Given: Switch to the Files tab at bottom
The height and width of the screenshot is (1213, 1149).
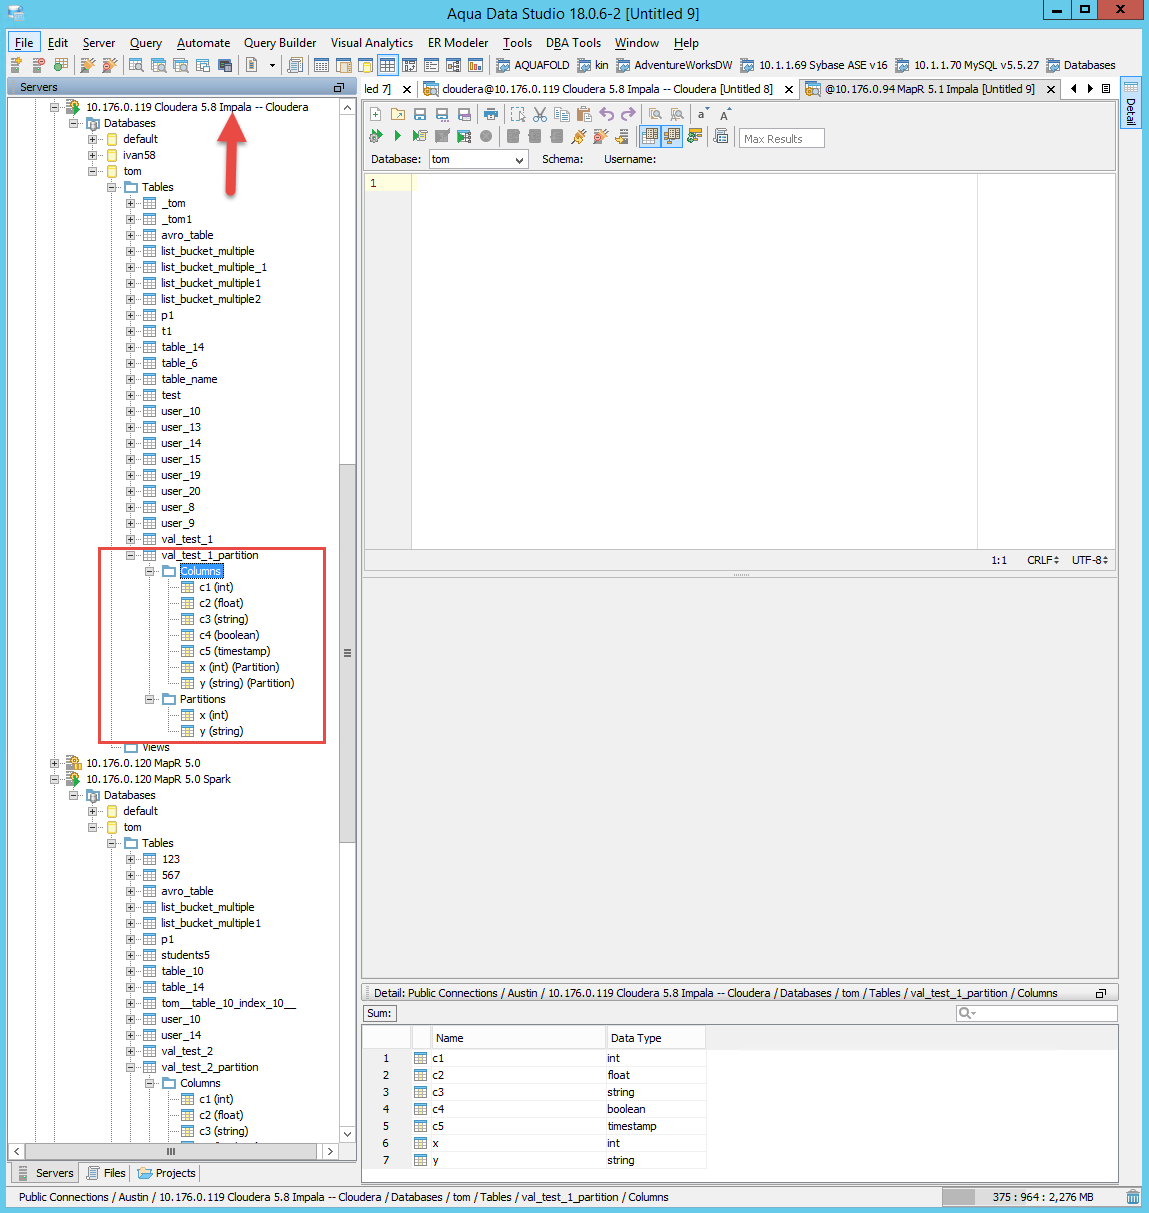Looking at the screenshot, I should pyautogui.click(x=106, y=1173).
